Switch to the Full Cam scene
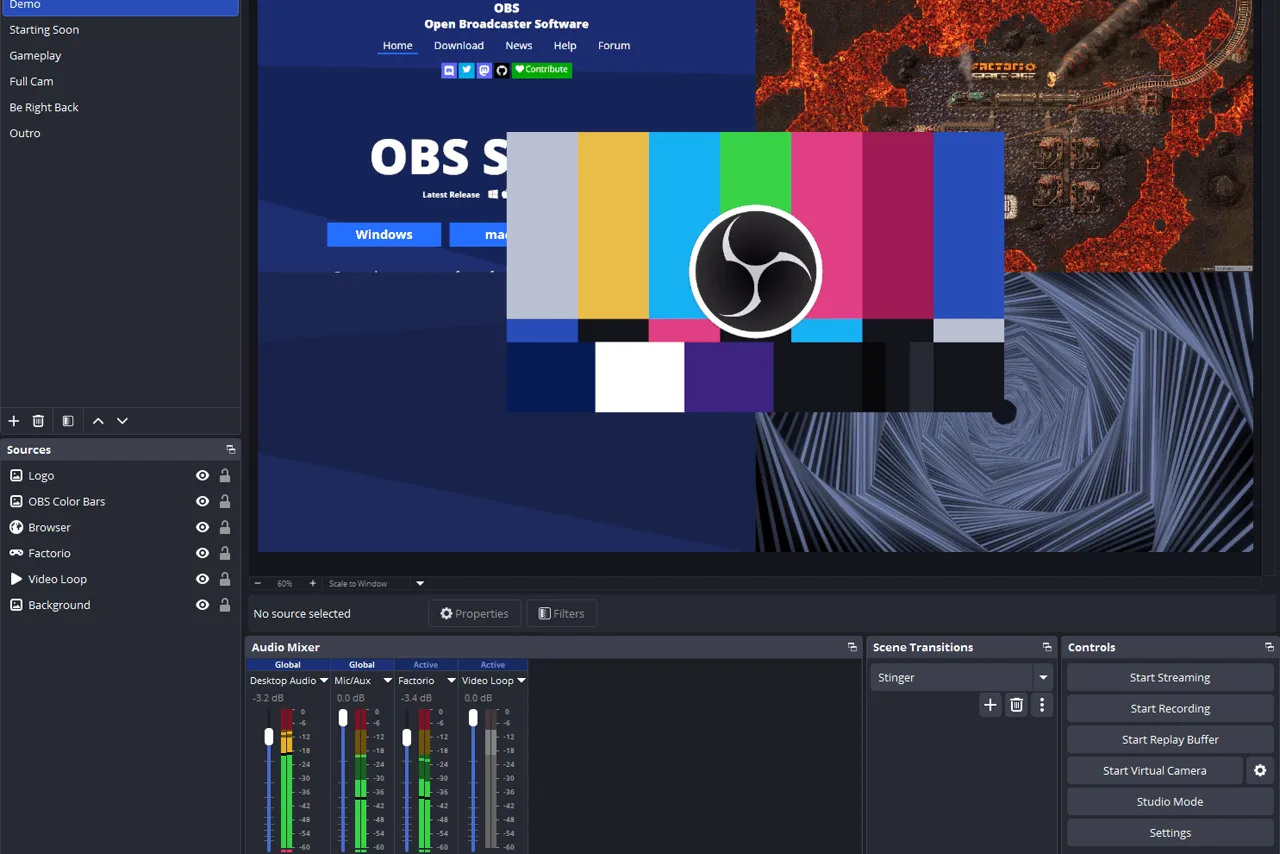The height and width of the screenshot is (854, 1280). click(120, 82)
